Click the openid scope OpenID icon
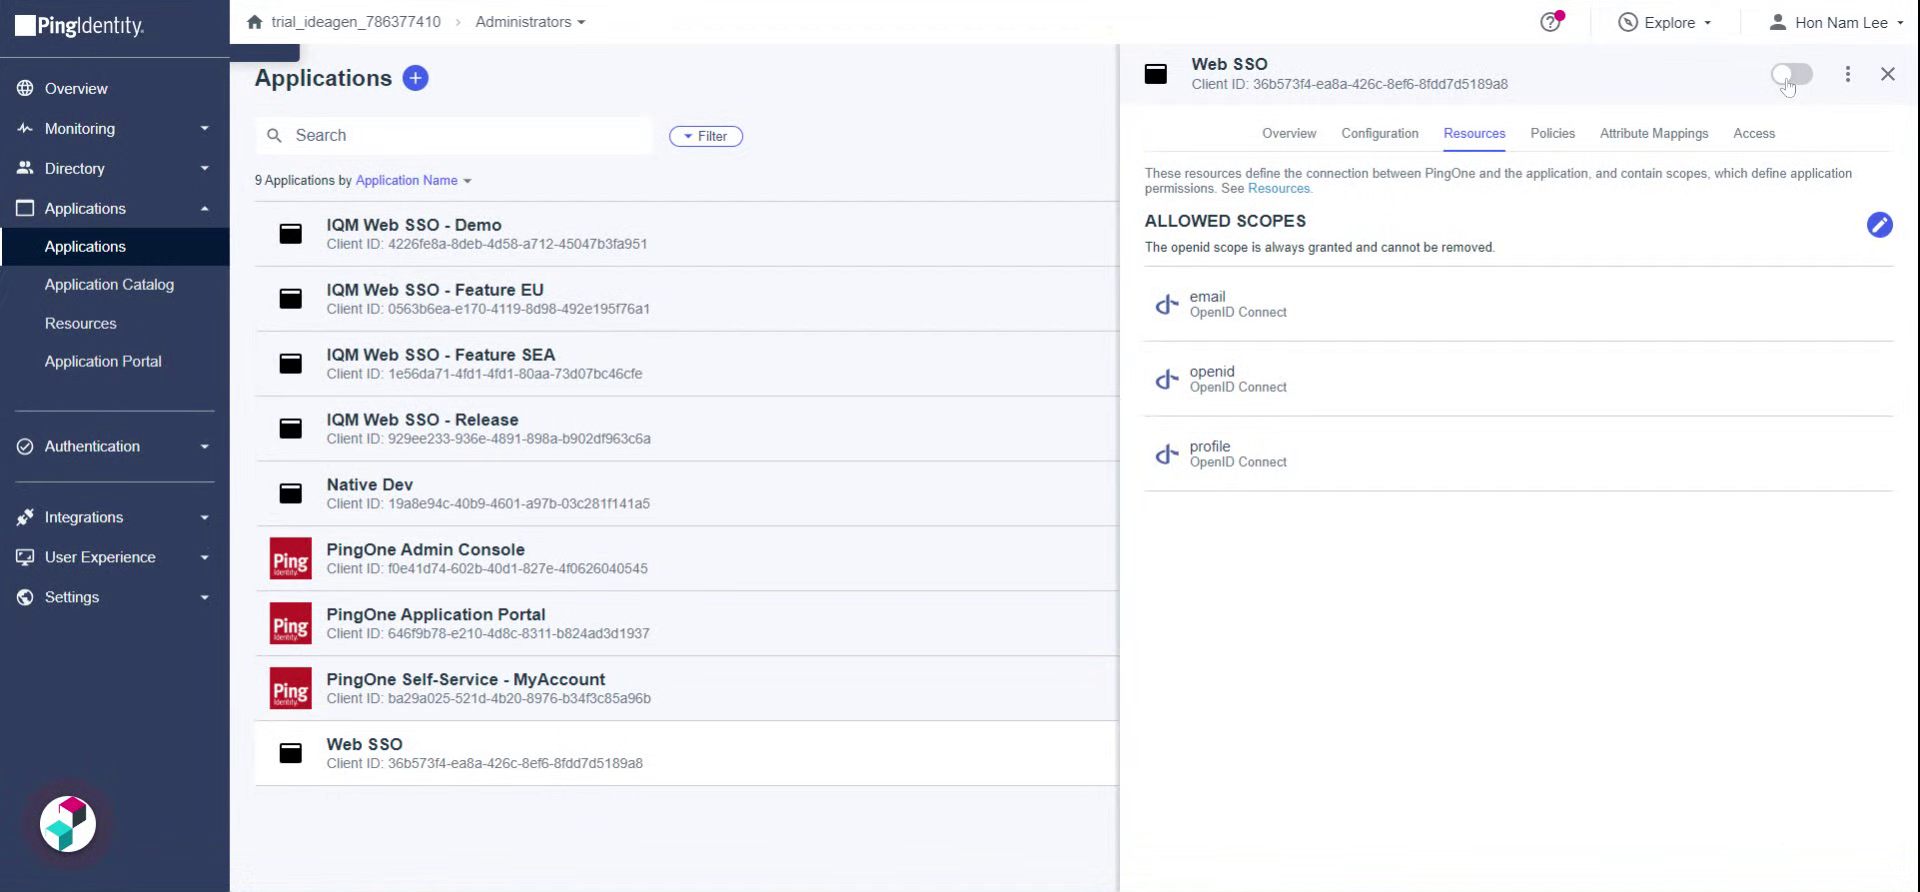 [1166, 379]
